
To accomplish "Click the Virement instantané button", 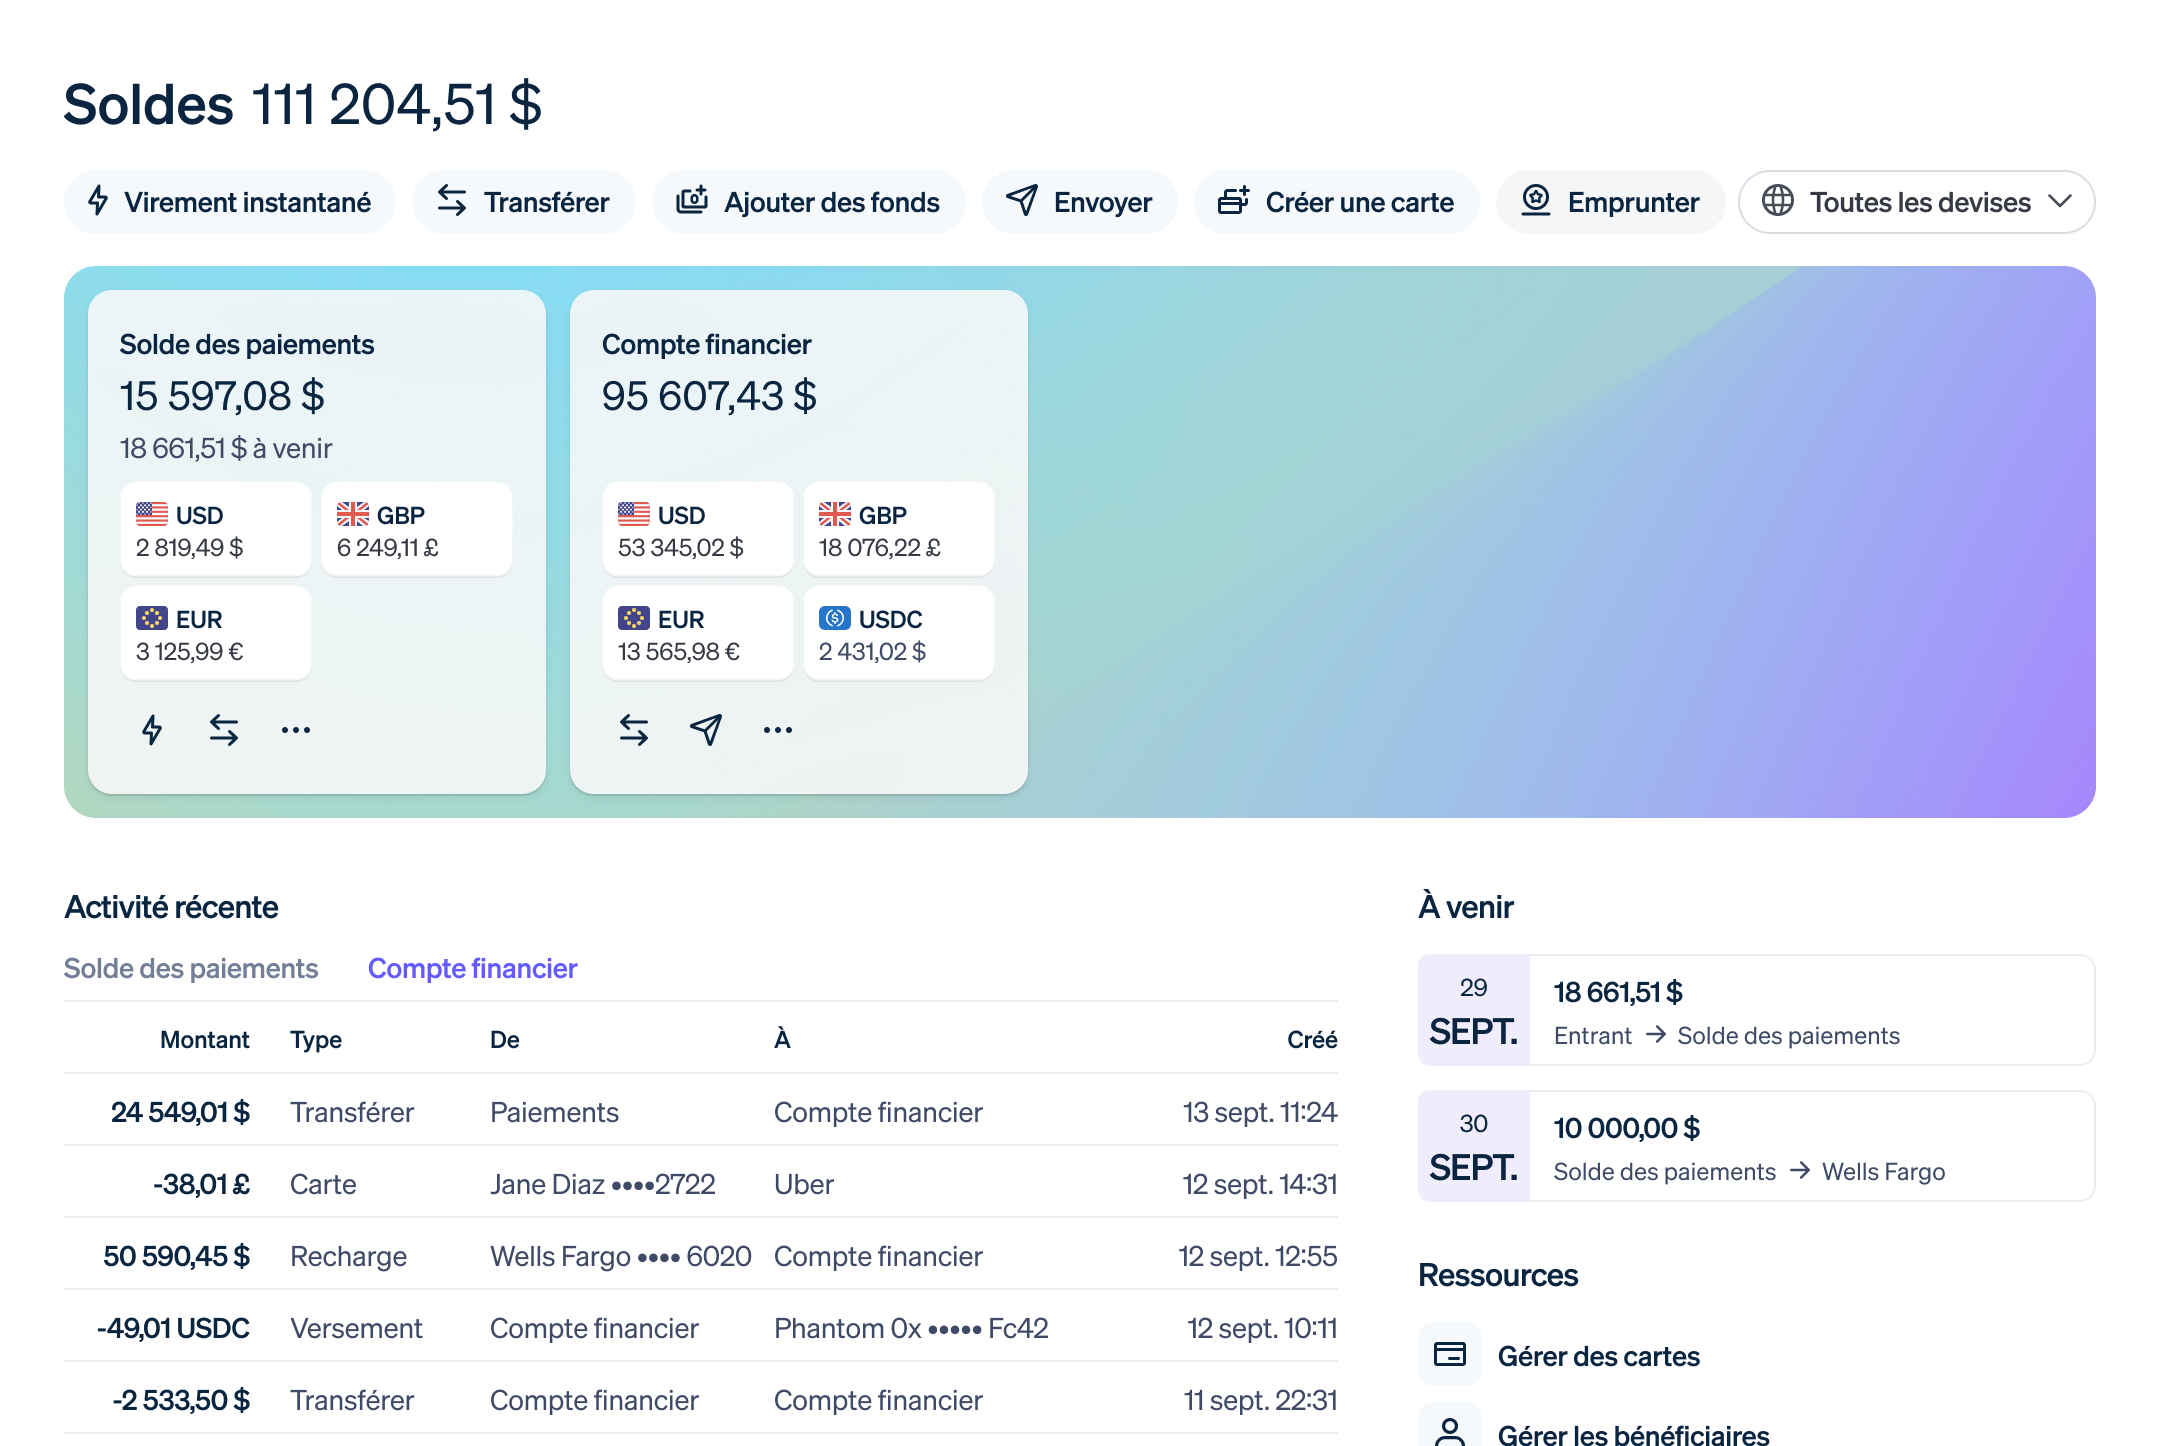I will pyautogui.click(x=229, y=201).
